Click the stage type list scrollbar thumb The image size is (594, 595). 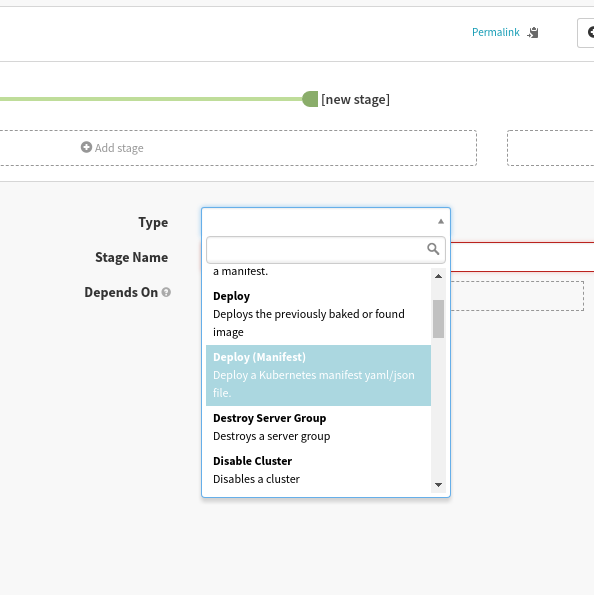click(438, 319)
